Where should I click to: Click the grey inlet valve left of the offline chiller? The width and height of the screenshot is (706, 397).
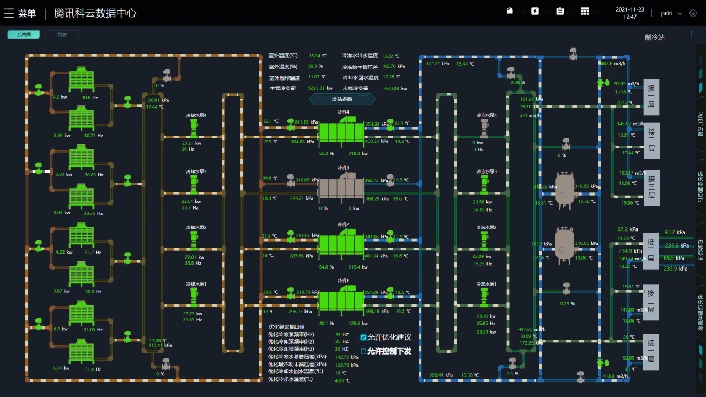pyautogui.click(x=291, y=180)
